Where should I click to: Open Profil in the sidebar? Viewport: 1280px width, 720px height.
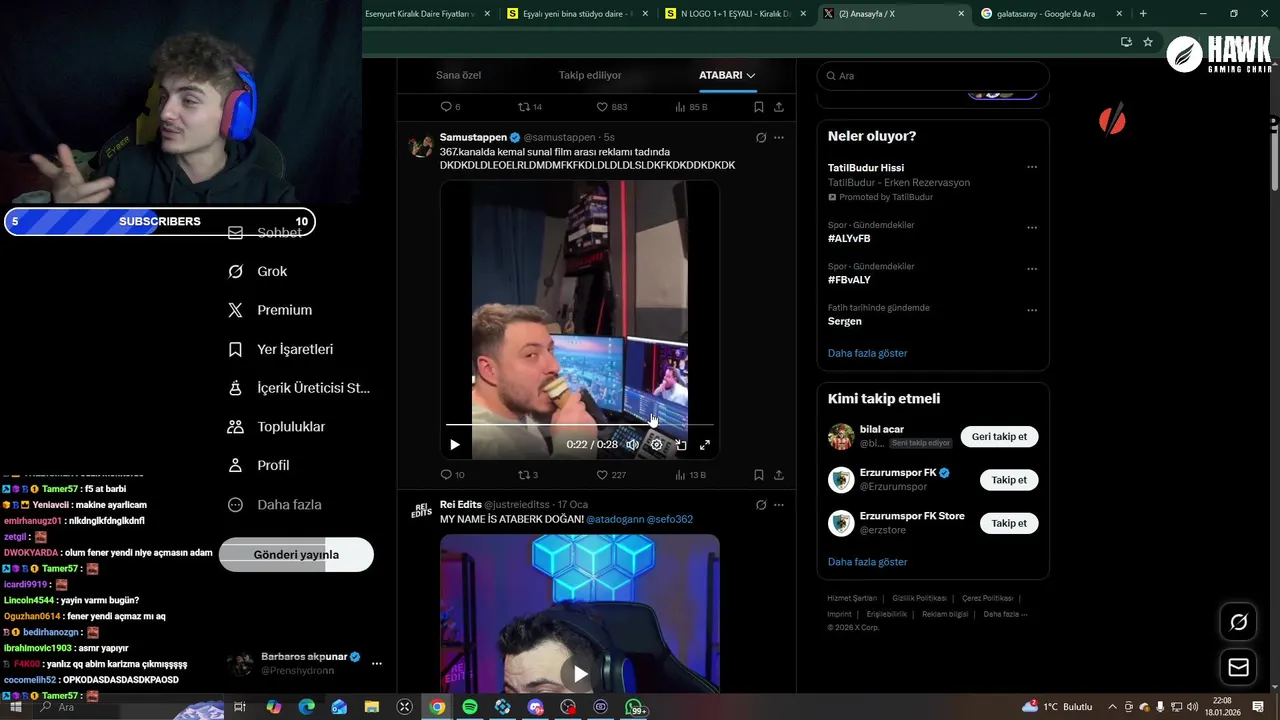[259, 466]
